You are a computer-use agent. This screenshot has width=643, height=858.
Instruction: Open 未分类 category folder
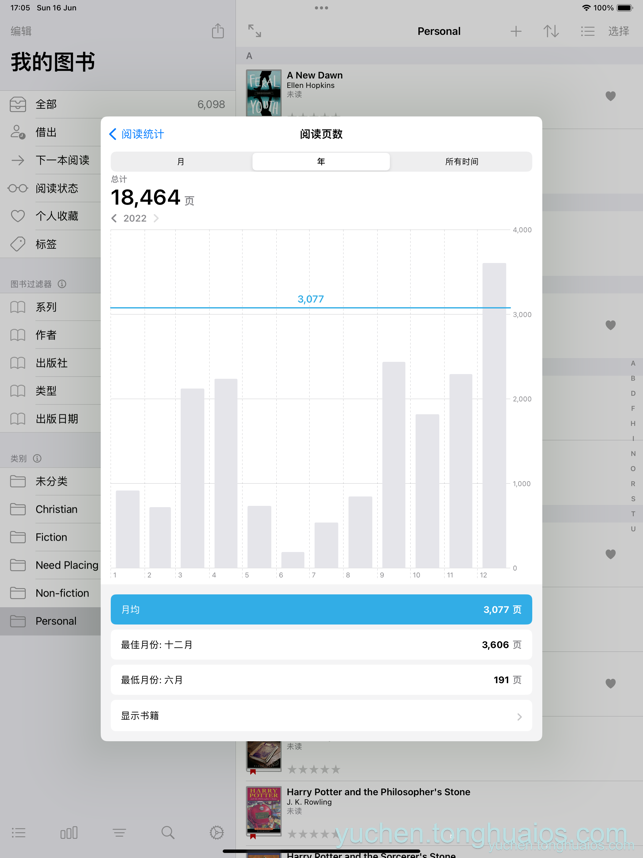(50, 482)
